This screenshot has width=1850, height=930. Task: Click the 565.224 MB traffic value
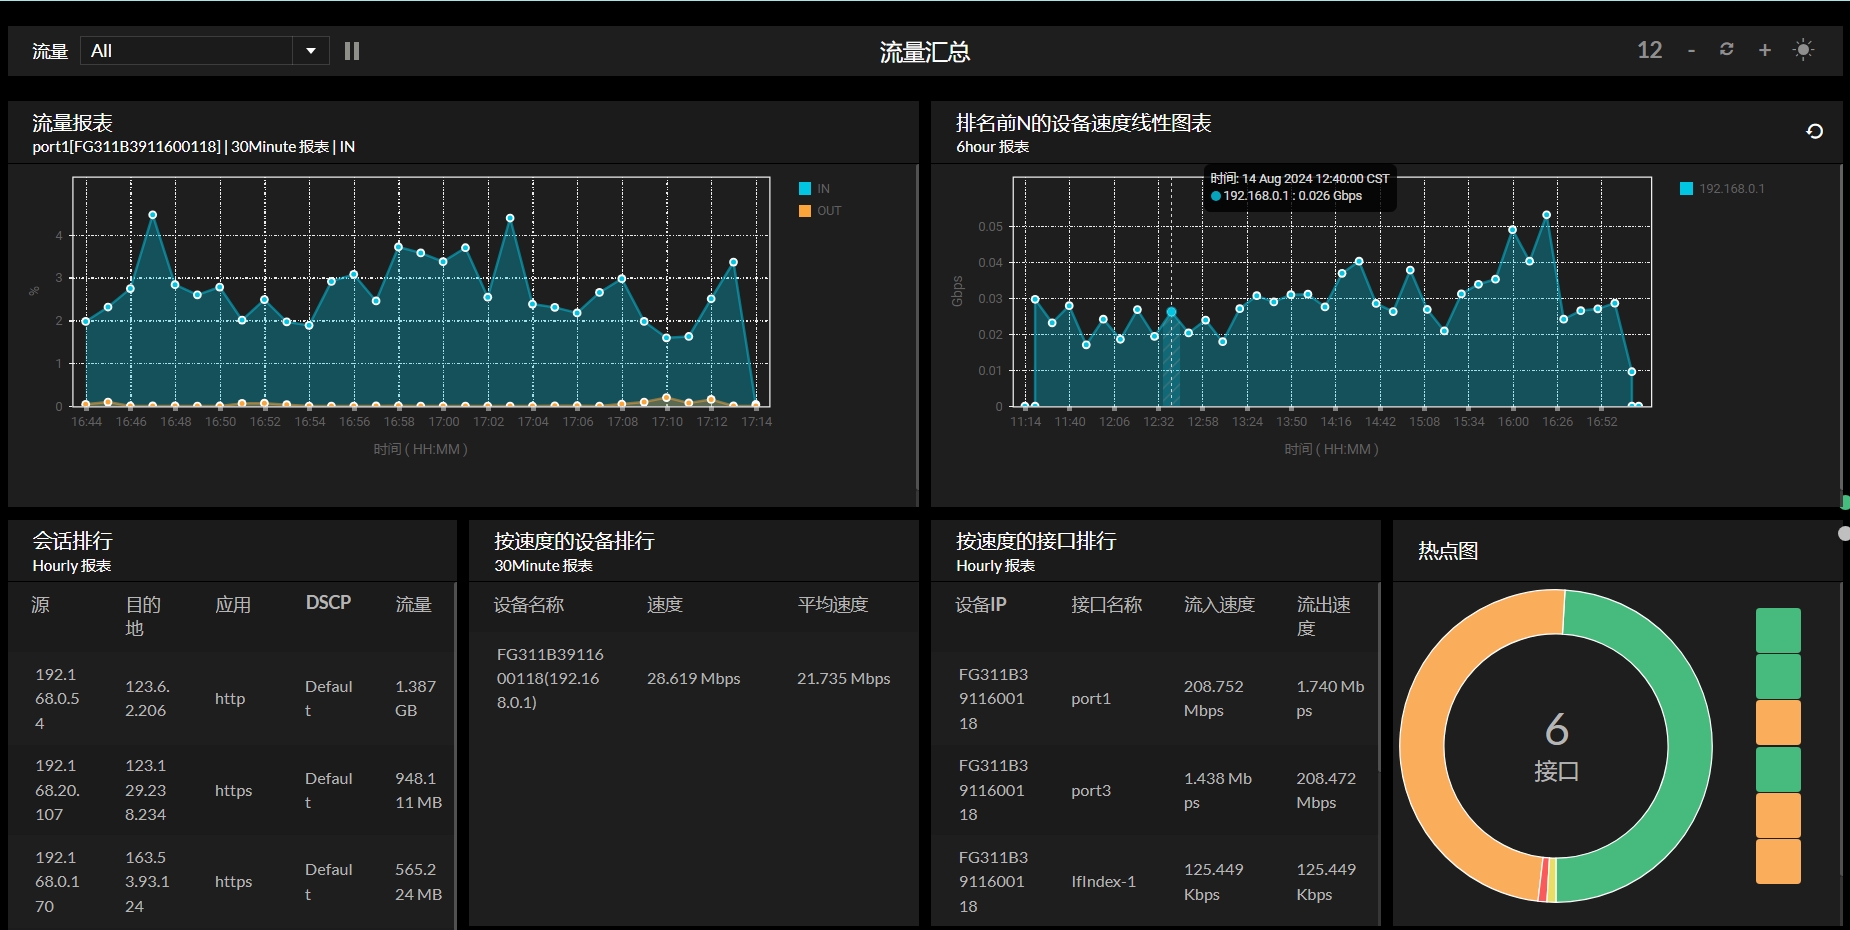click(418, 881)
